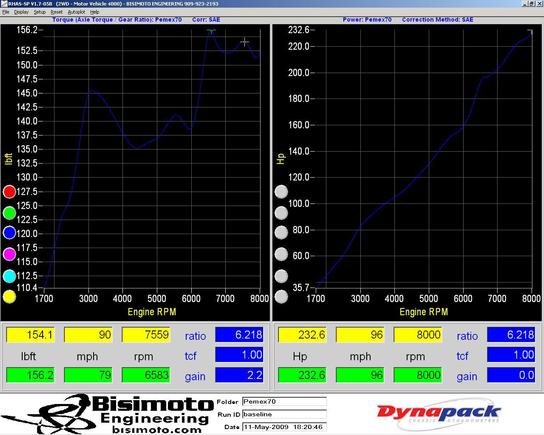Click the Engine RPM label under power chart
Viewport: 544px width, 435px height.
(424, 312)
